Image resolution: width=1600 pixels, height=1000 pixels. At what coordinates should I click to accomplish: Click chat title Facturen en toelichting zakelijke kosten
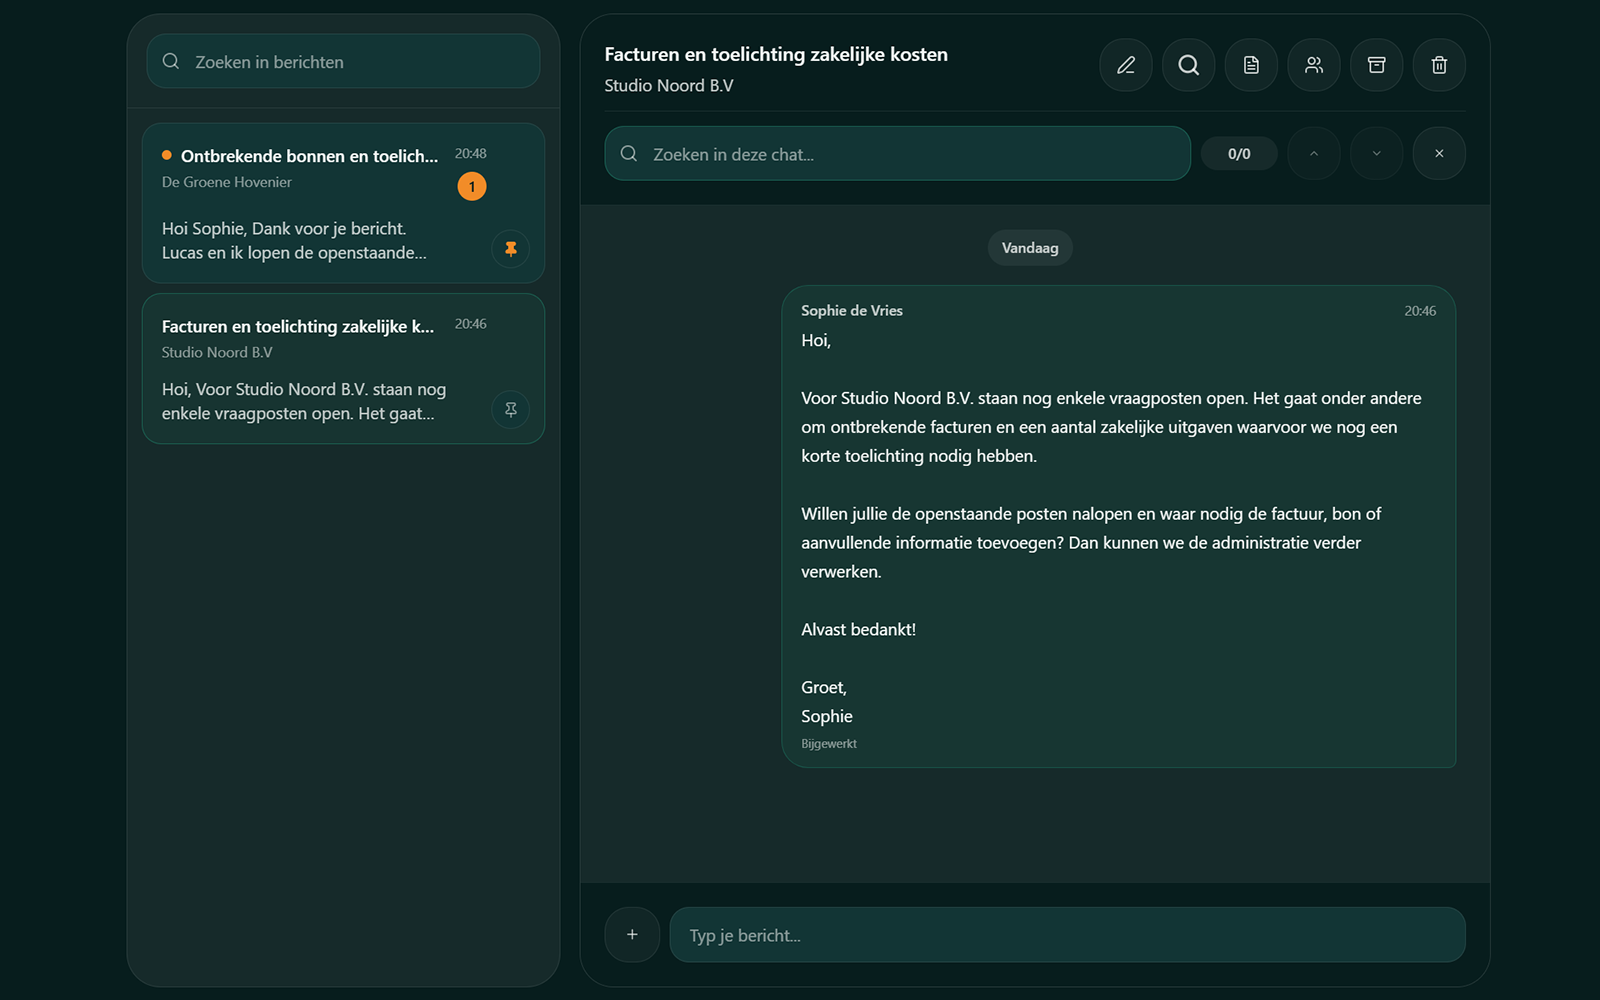coord(776,54)
